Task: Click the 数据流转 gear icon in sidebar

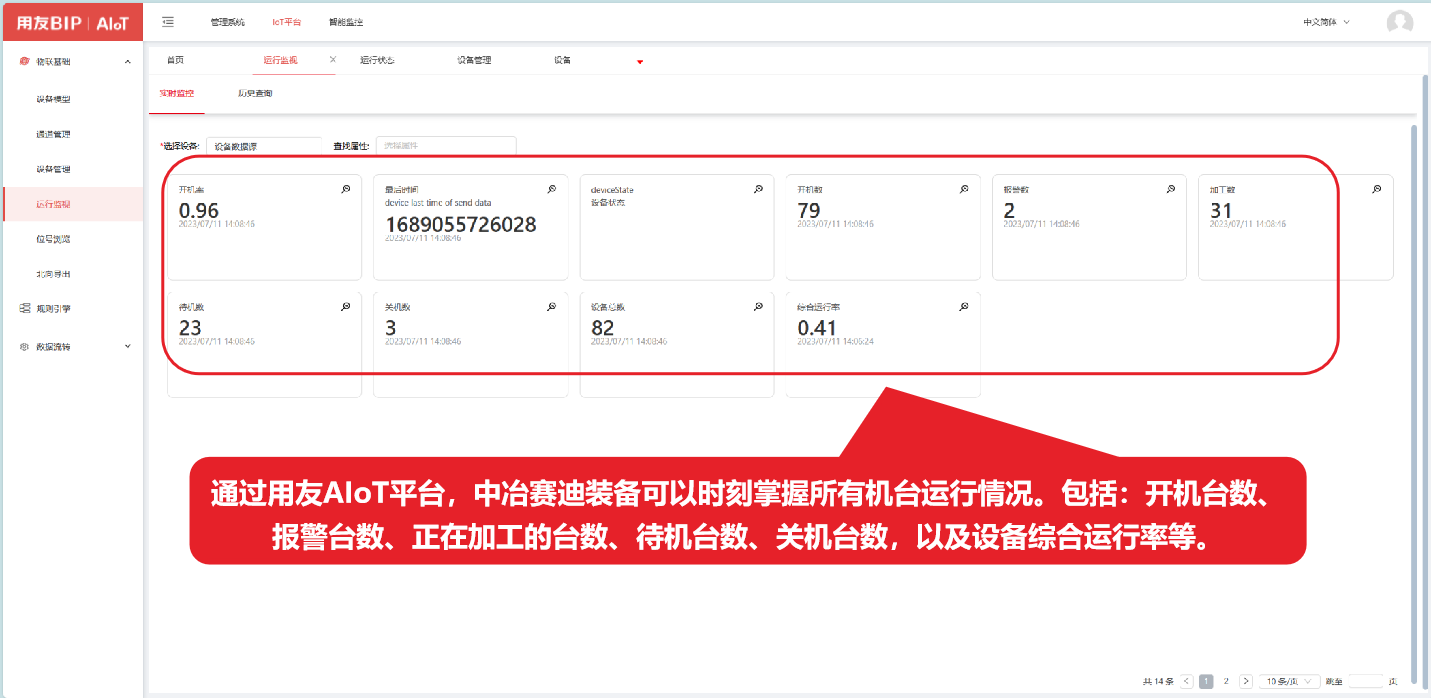Action: pyautogui.click(x=24, y=347)
